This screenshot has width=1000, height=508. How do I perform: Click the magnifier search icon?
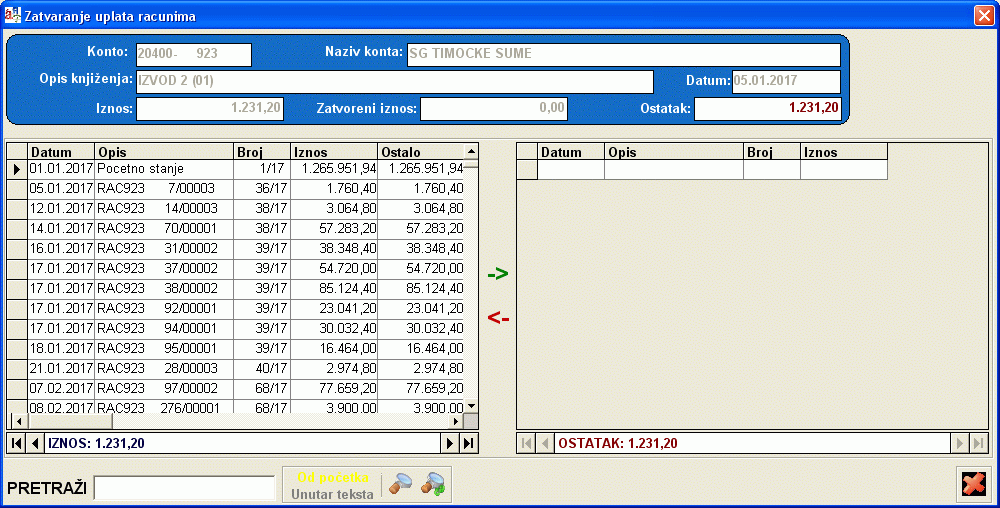click(400, 485)
